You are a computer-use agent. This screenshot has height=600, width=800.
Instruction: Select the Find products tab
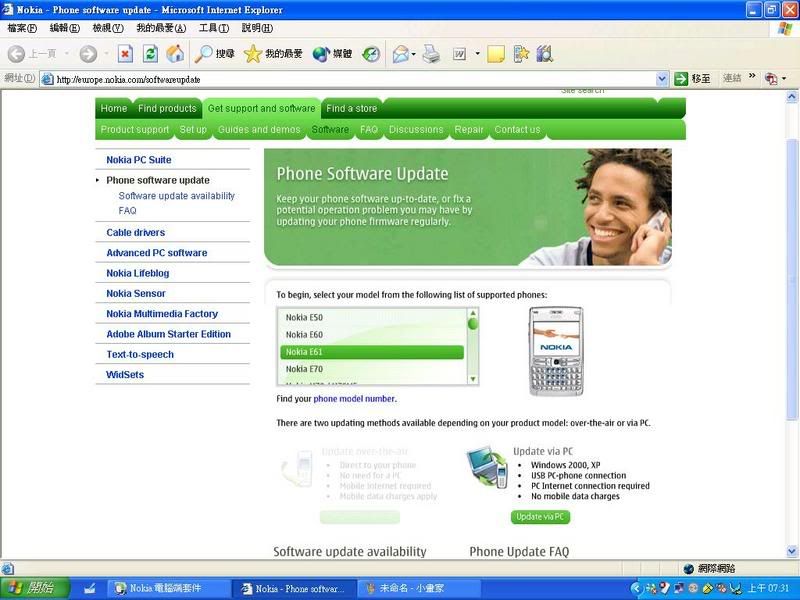pos(167,108)
